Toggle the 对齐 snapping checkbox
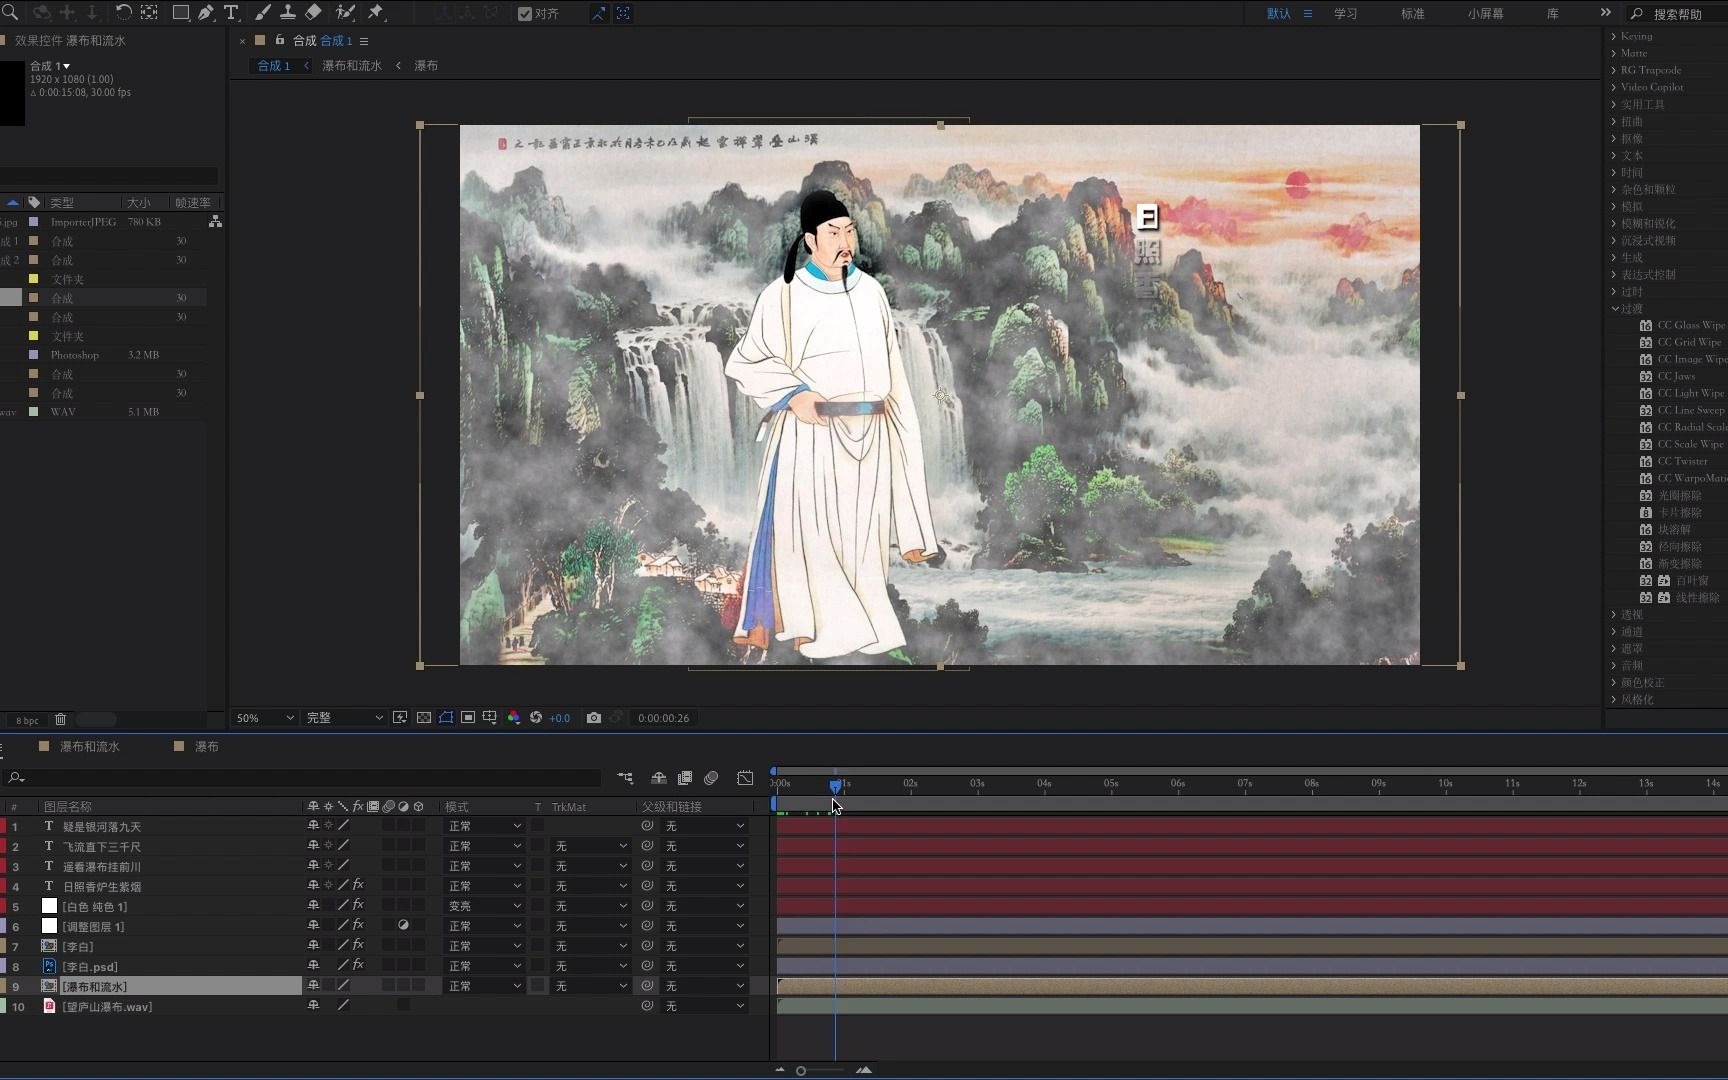The width and height of the screenshot is (1728, 1080). 525,14
